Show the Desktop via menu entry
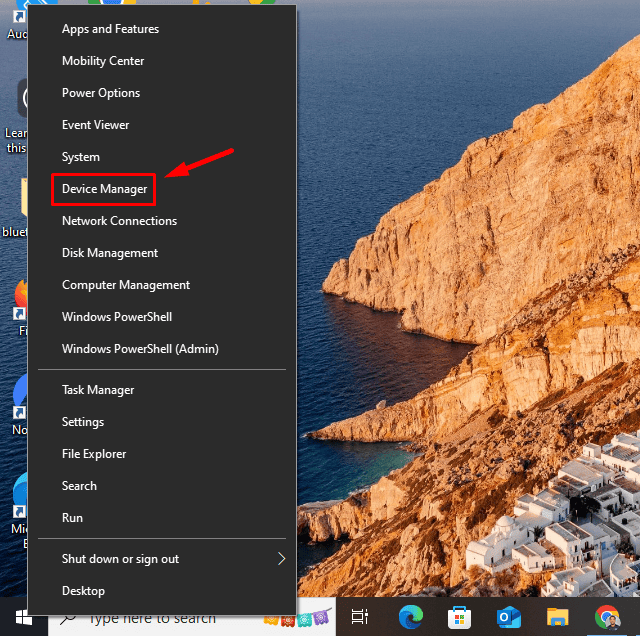640x636 pixels. pos(162,591)
